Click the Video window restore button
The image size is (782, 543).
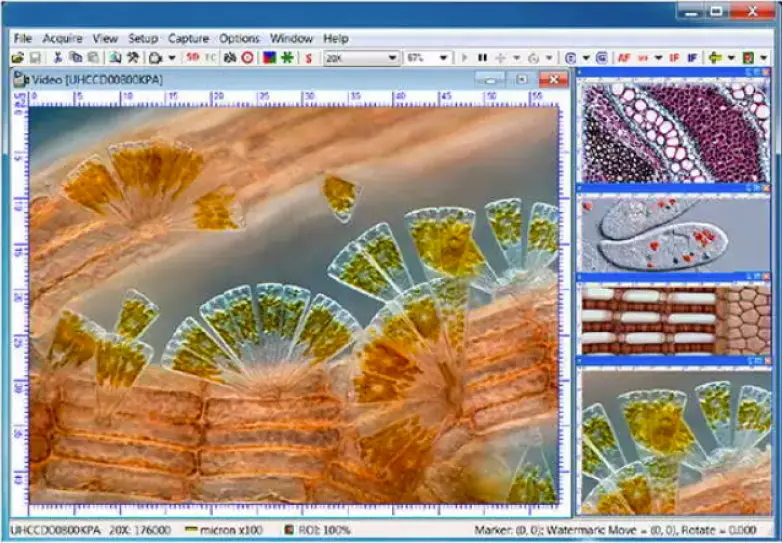click(521, 80)
